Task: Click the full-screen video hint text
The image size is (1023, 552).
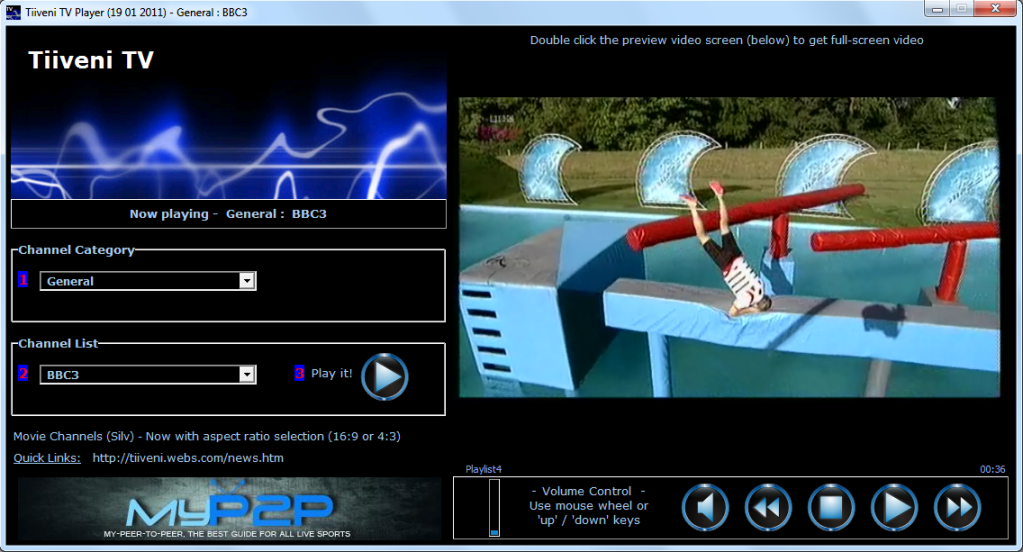Action: click(x=726, y=40)
